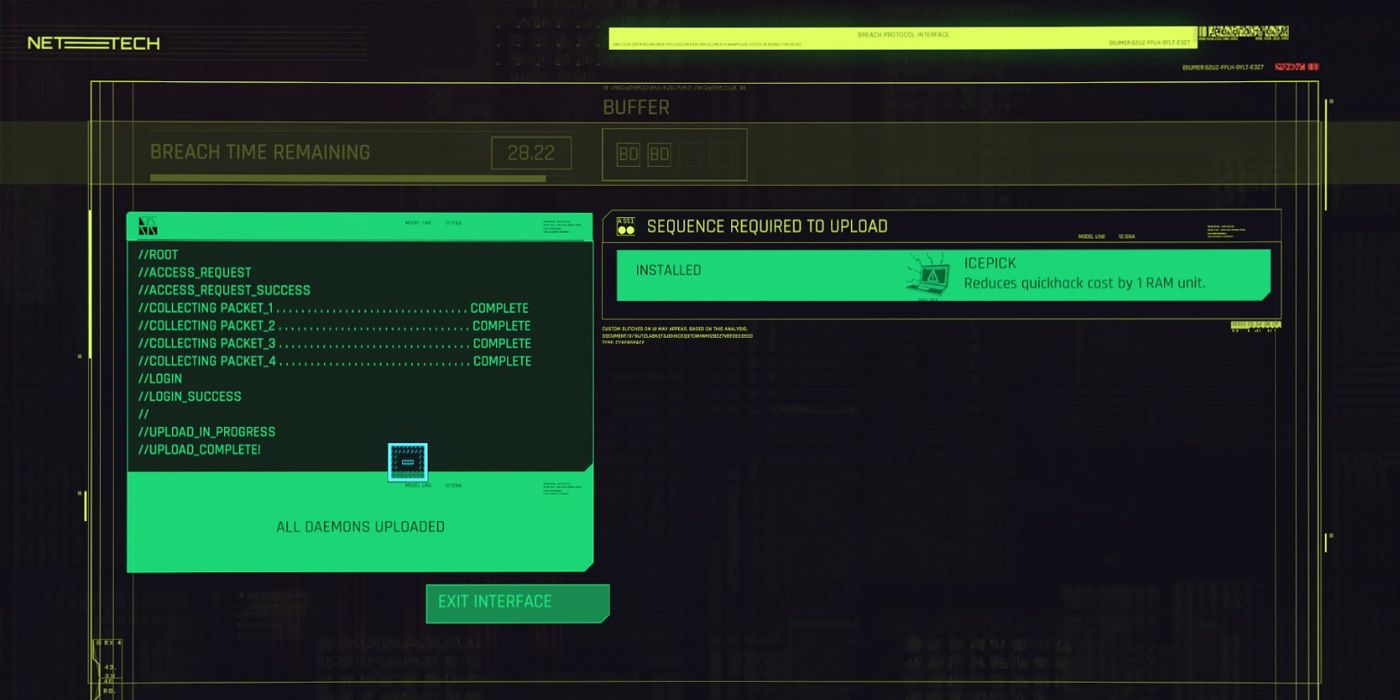Select the ICEPICK daemon name
Viewport: 1400px width, 700px height.
[x=990, y=263]
